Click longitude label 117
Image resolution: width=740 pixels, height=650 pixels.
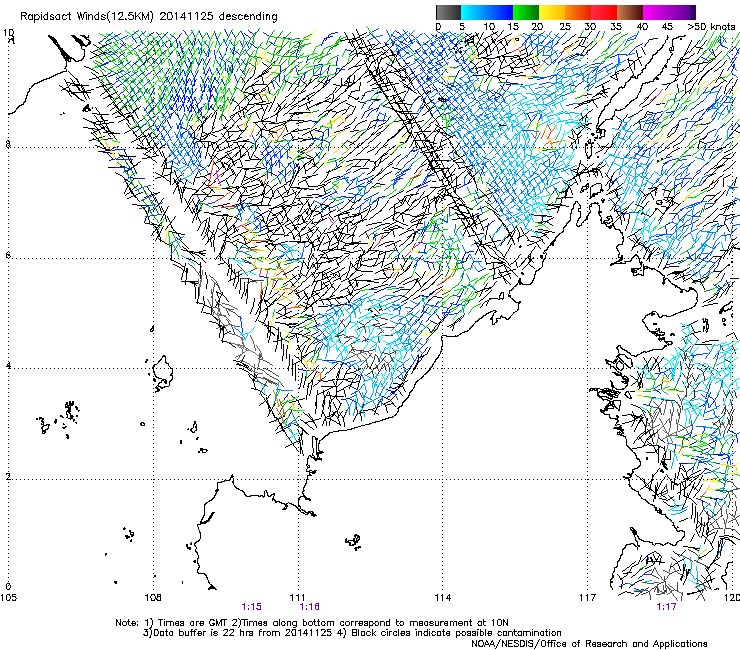click(x=587, y=598)
